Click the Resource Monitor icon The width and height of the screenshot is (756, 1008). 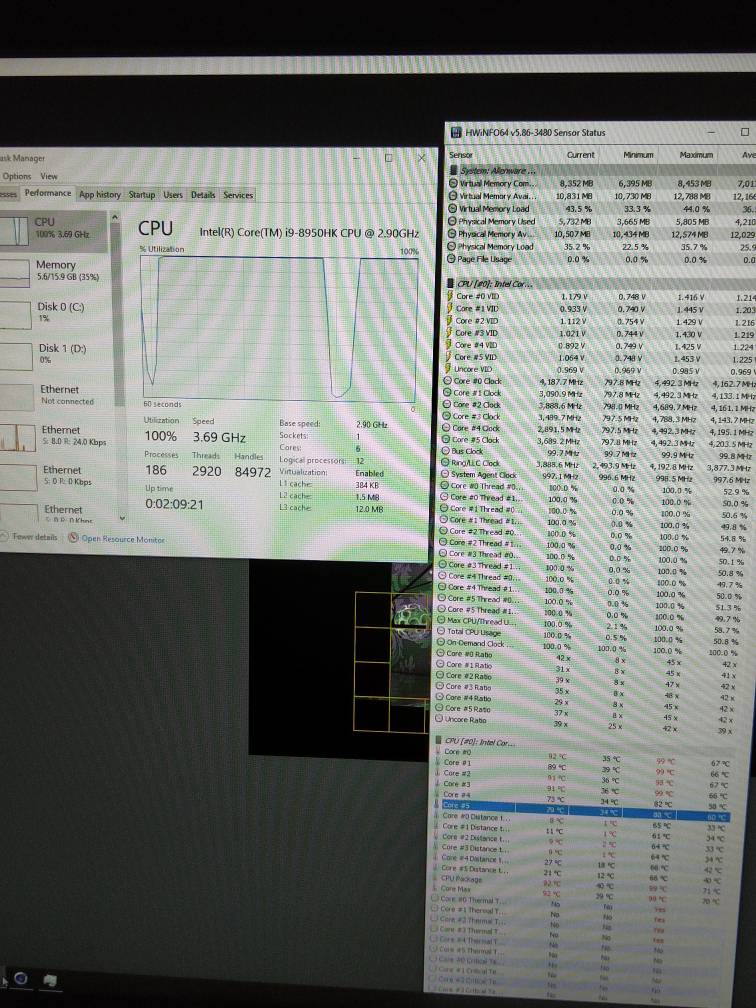point(73,537)
